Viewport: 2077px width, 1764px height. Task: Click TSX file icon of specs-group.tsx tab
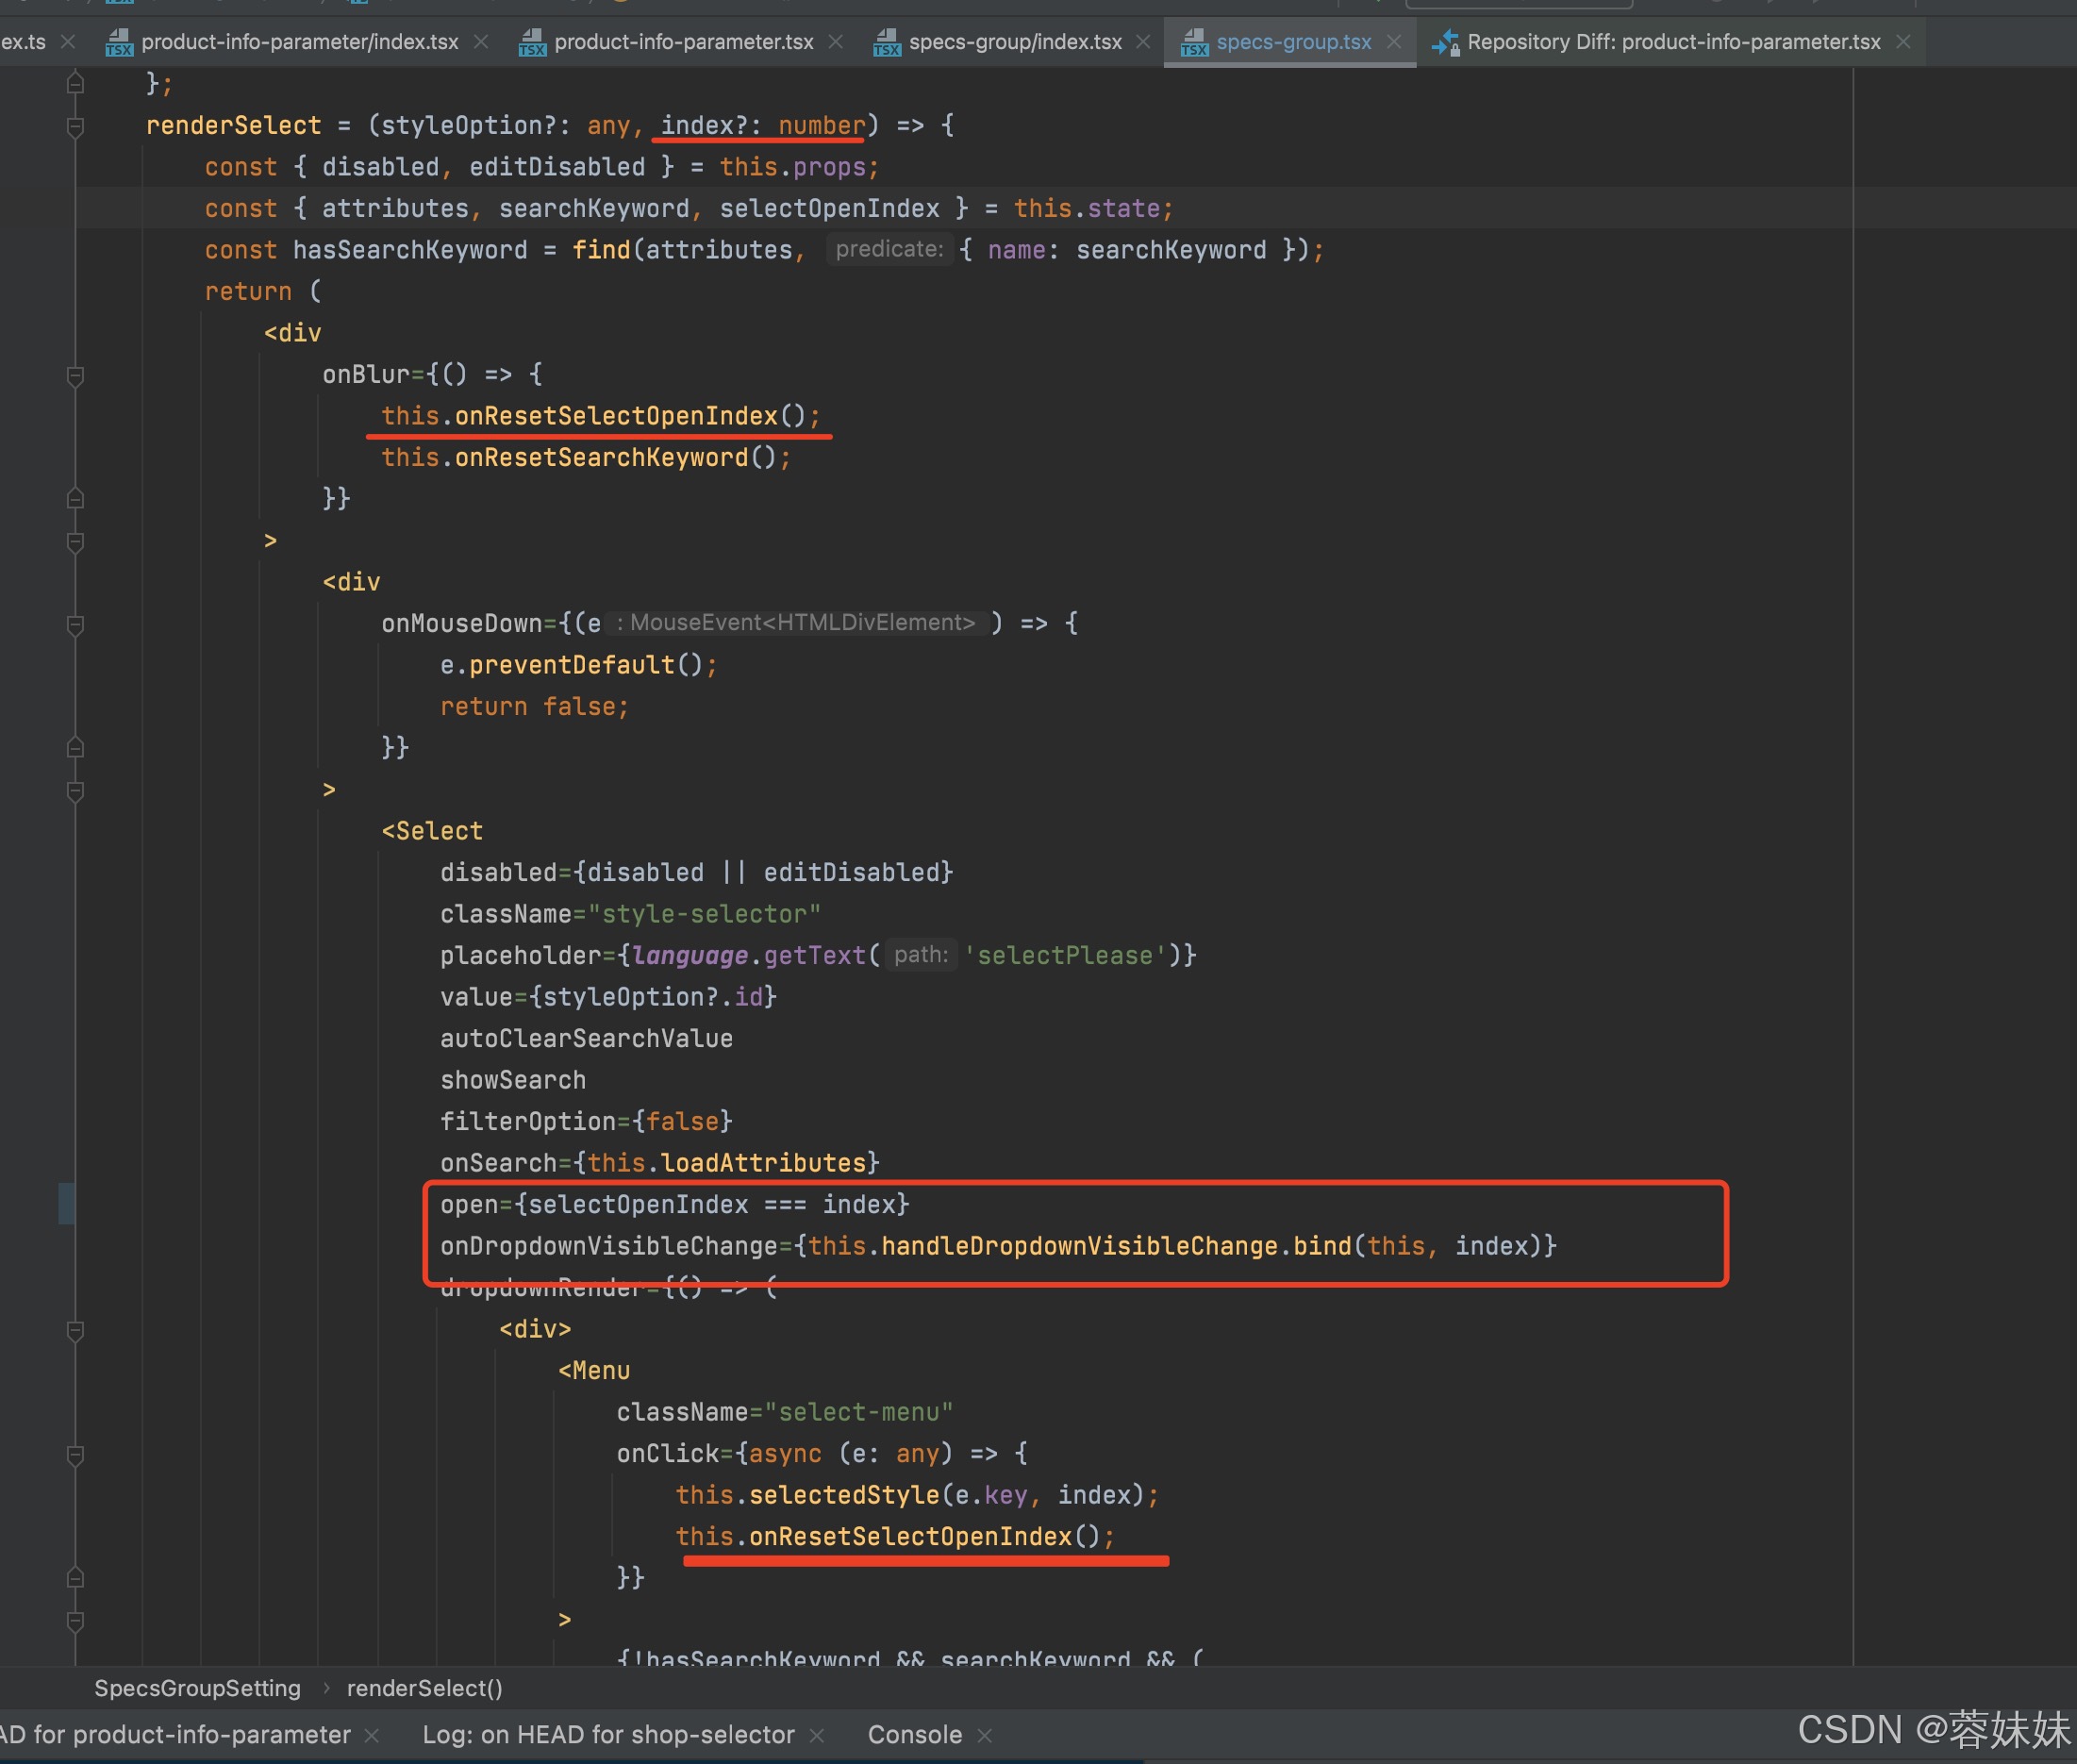1194,43
